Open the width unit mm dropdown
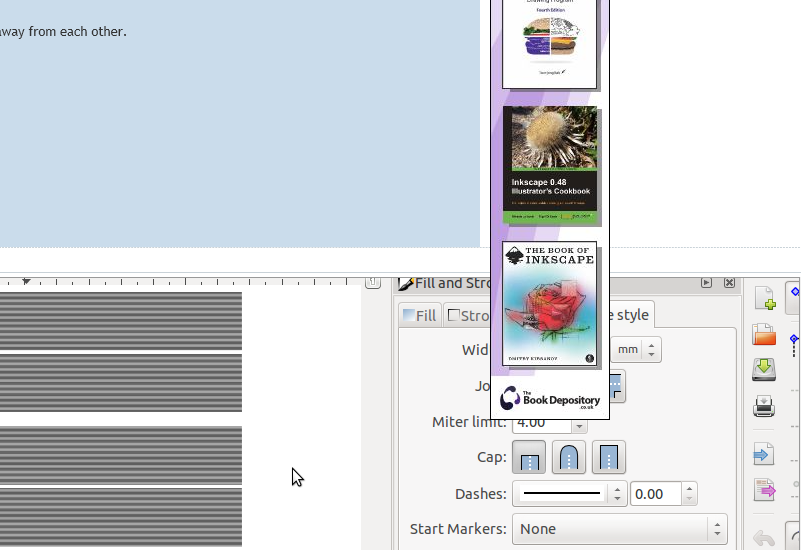 637,350
